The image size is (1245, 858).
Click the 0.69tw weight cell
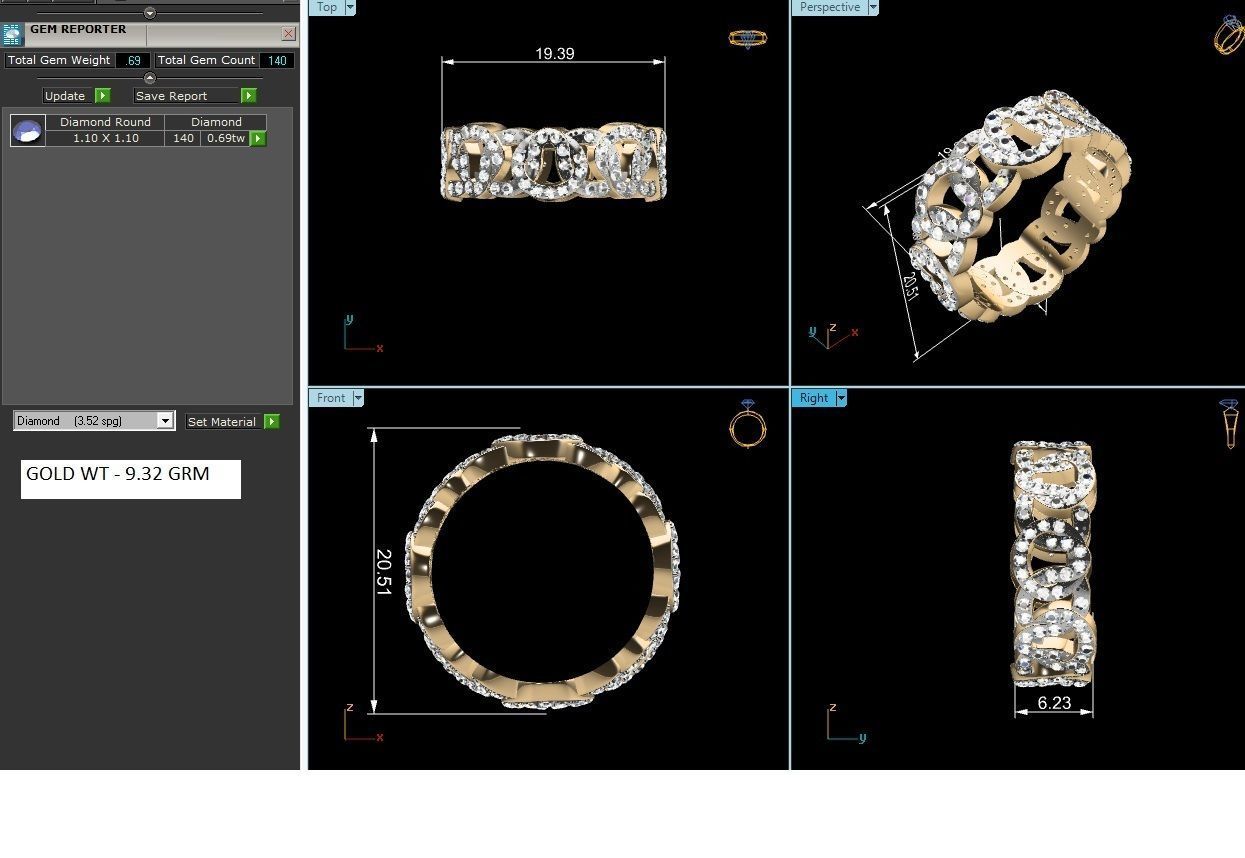coord(226,138)
